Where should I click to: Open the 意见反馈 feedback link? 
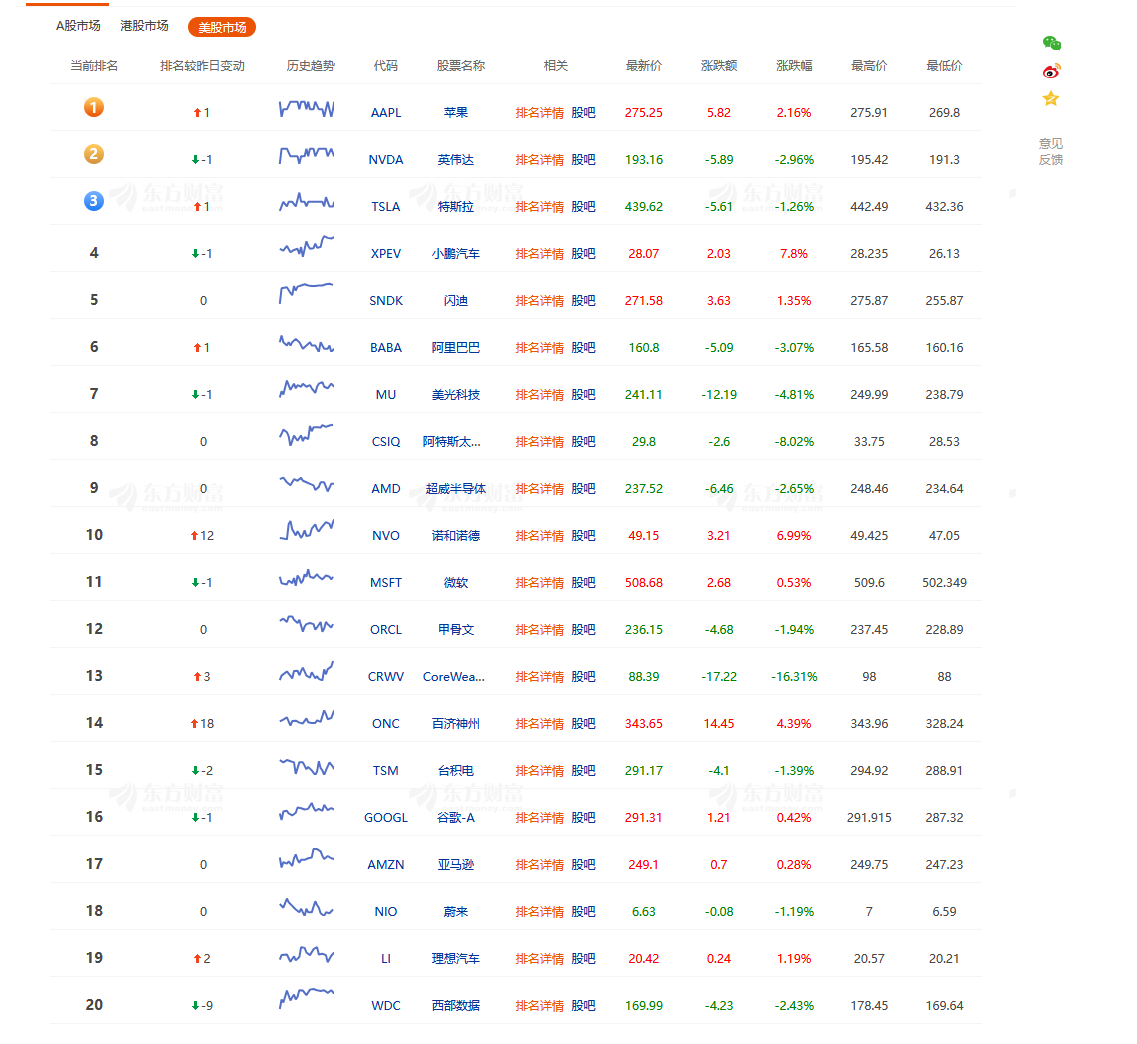coord(1051,152)
